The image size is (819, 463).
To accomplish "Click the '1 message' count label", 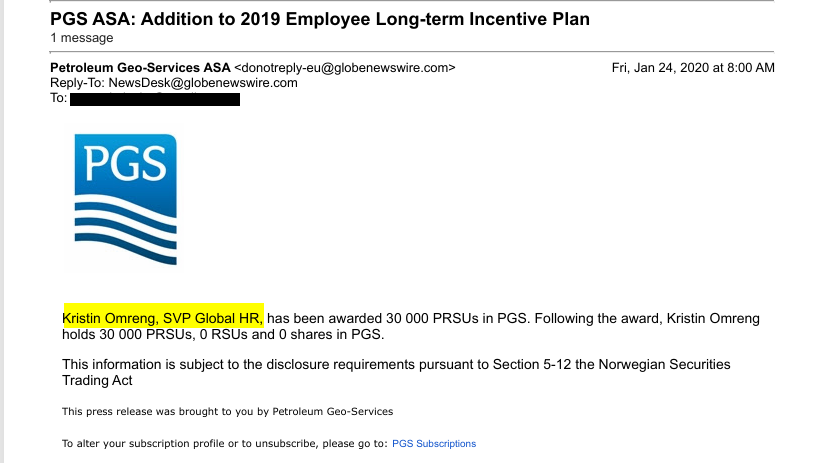I will [x=81, y=38].
